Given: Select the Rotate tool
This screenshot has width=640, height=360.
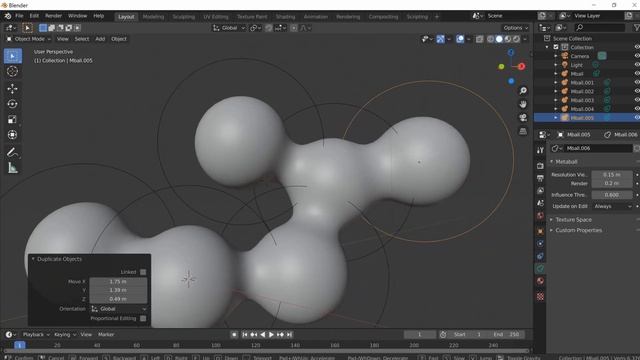Looking at the screenshot, I should pos(13,104).
